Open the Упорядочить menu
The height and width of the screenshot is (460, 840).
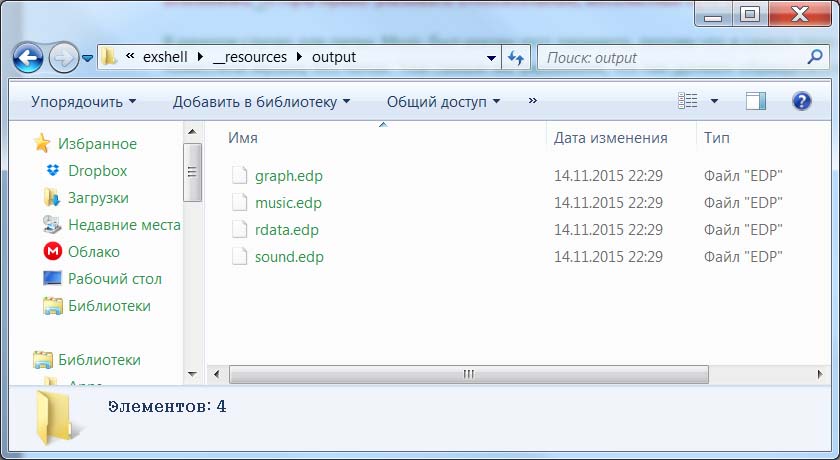(x=83, y=101)
